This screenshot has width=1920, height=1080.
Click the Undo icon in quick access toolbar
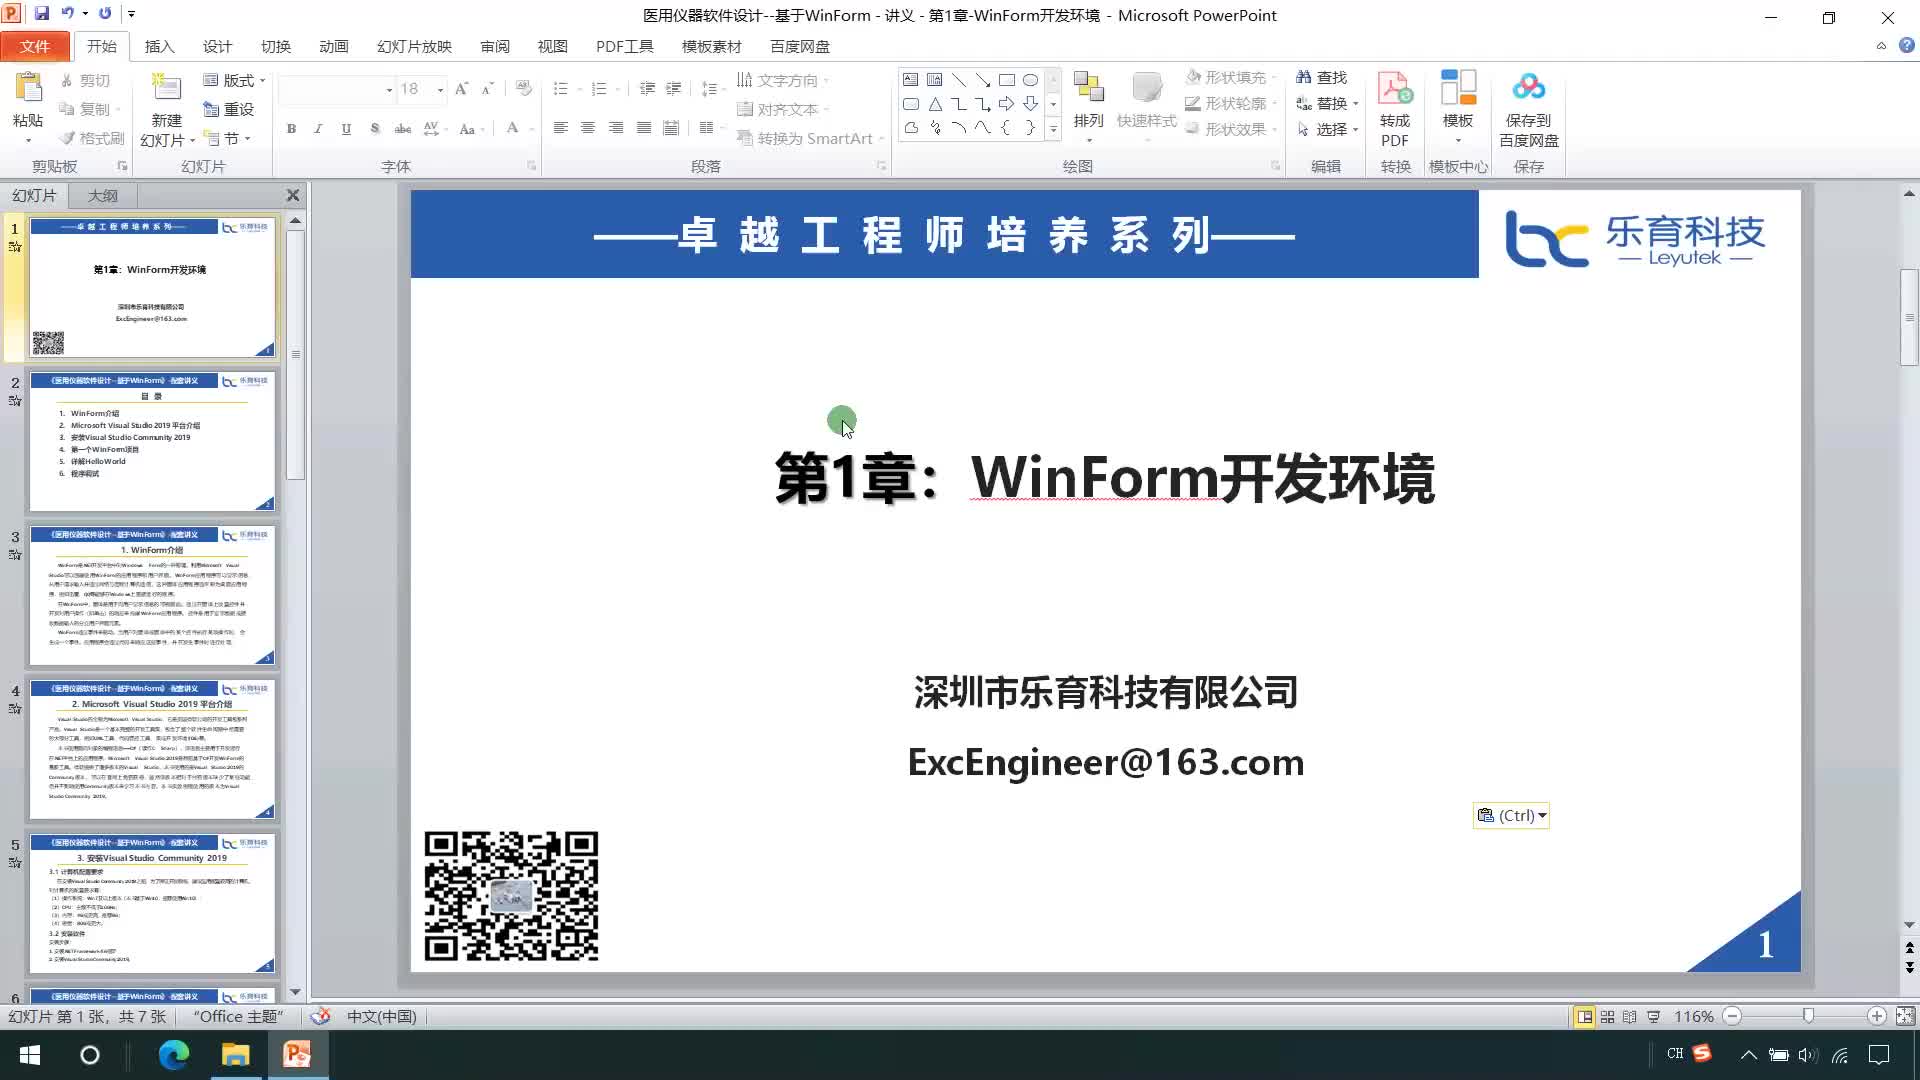point(68,14)
